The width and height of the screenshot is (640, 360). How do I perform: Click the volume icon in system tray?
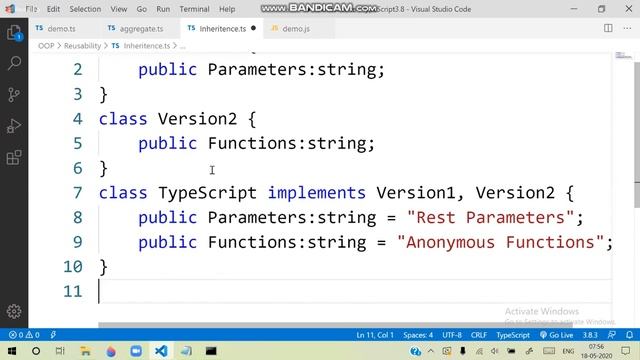tap(495, 351)
